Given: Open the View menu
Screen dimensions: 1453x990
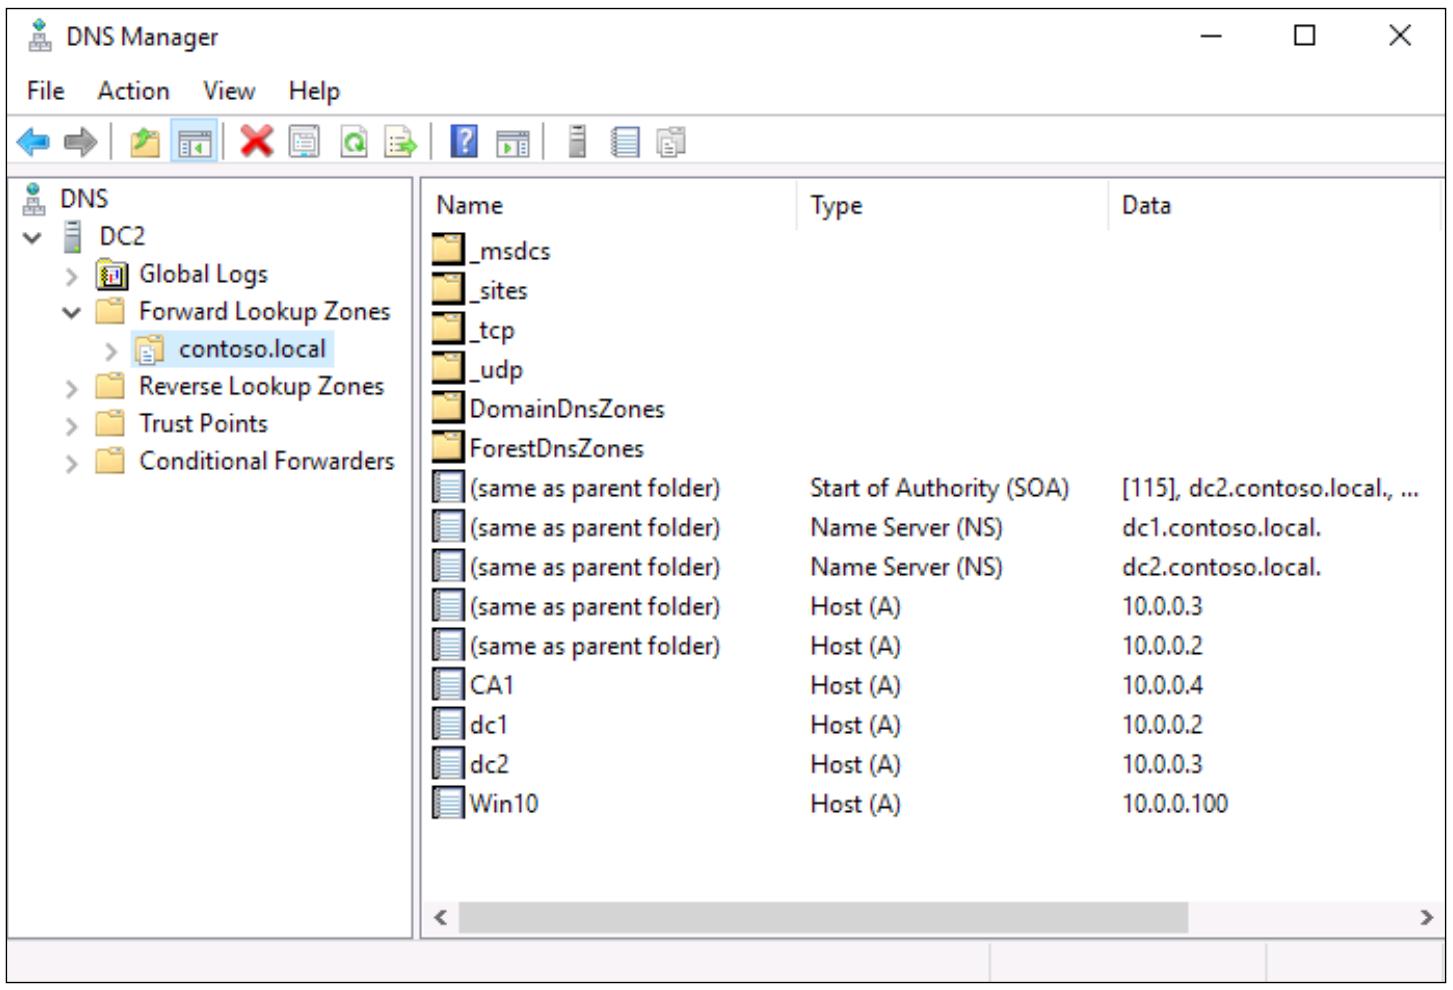Looking at the screenshot, I should tap(229, 91).
